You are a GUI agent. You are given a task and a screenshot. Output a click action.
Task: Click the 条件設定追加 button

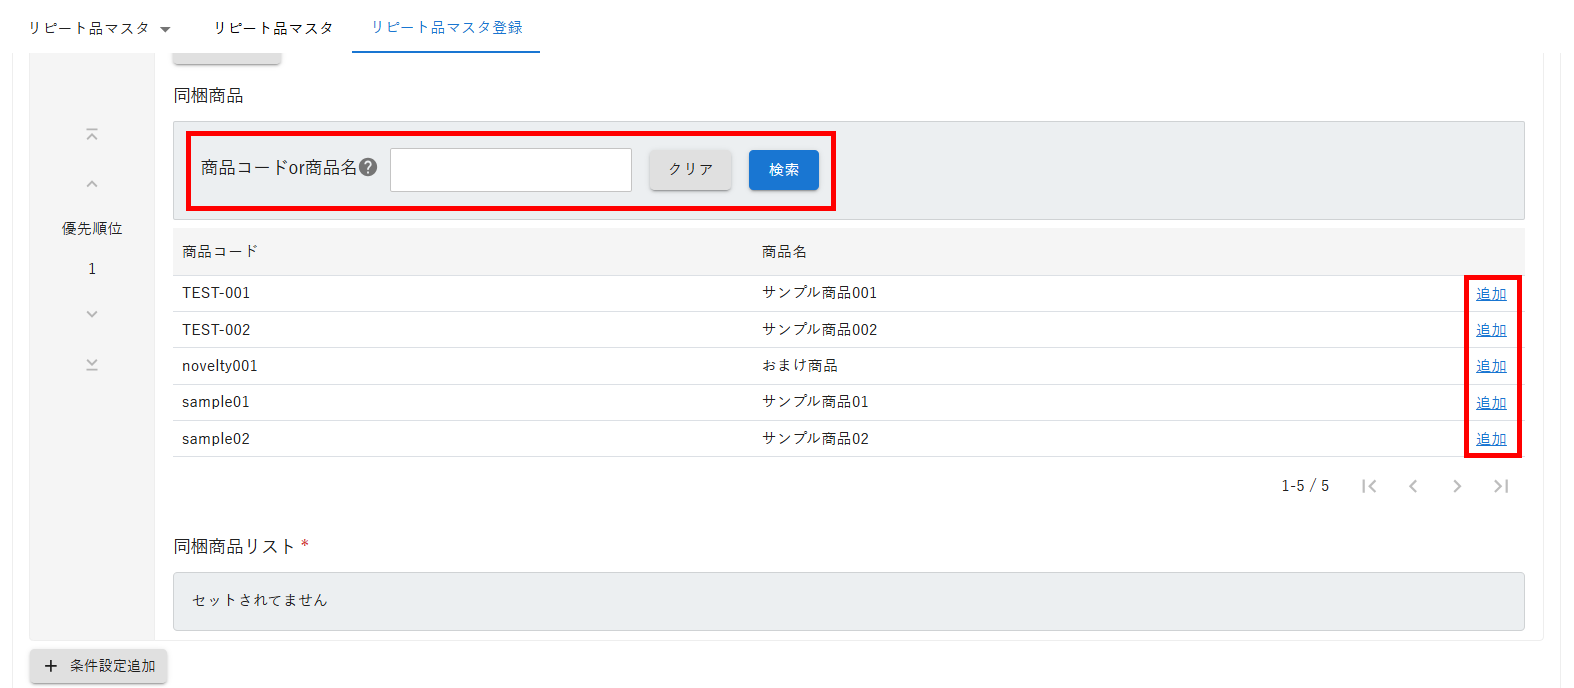click(99, 666)
